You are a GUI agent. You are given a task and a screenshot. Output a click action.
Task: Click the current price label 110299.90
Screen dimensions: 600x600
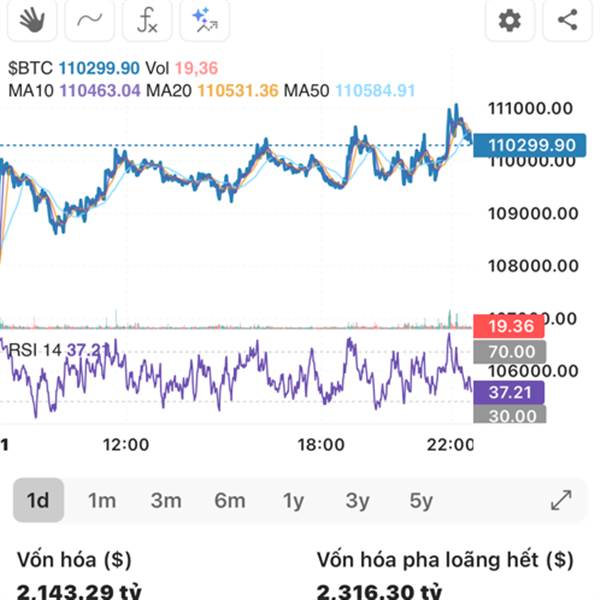coord(531,145)
